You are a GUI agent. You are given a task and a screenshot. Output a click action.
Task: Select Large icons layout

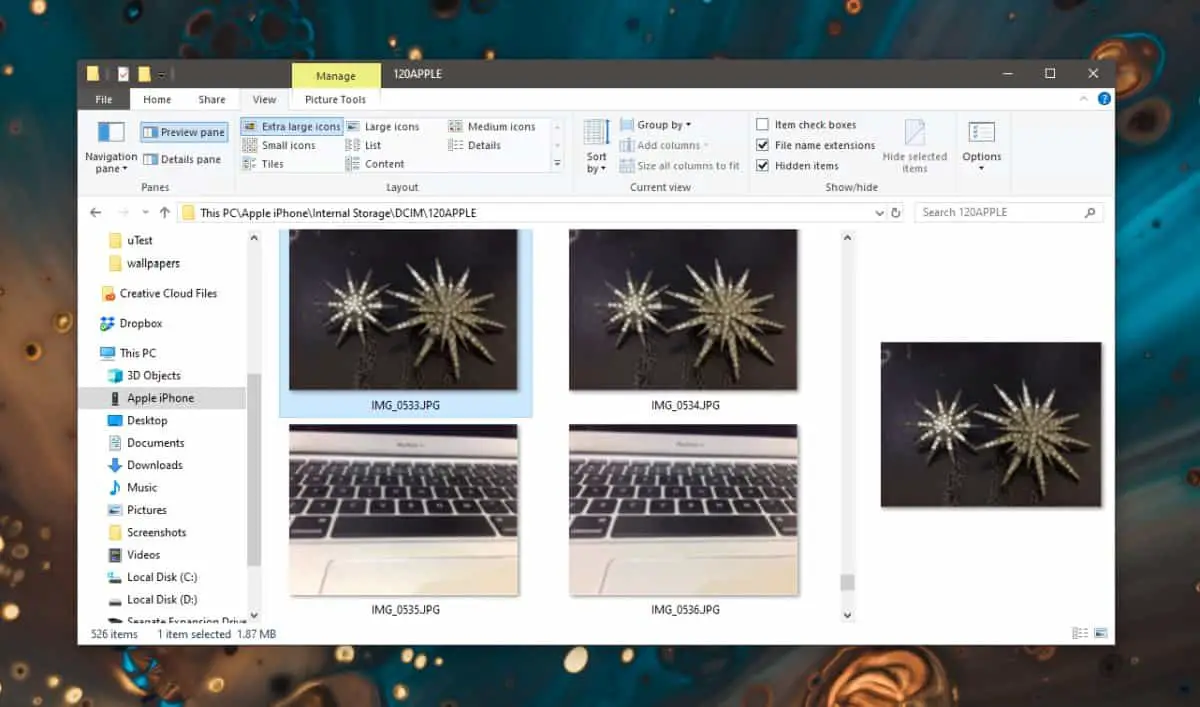coord(383,127)
